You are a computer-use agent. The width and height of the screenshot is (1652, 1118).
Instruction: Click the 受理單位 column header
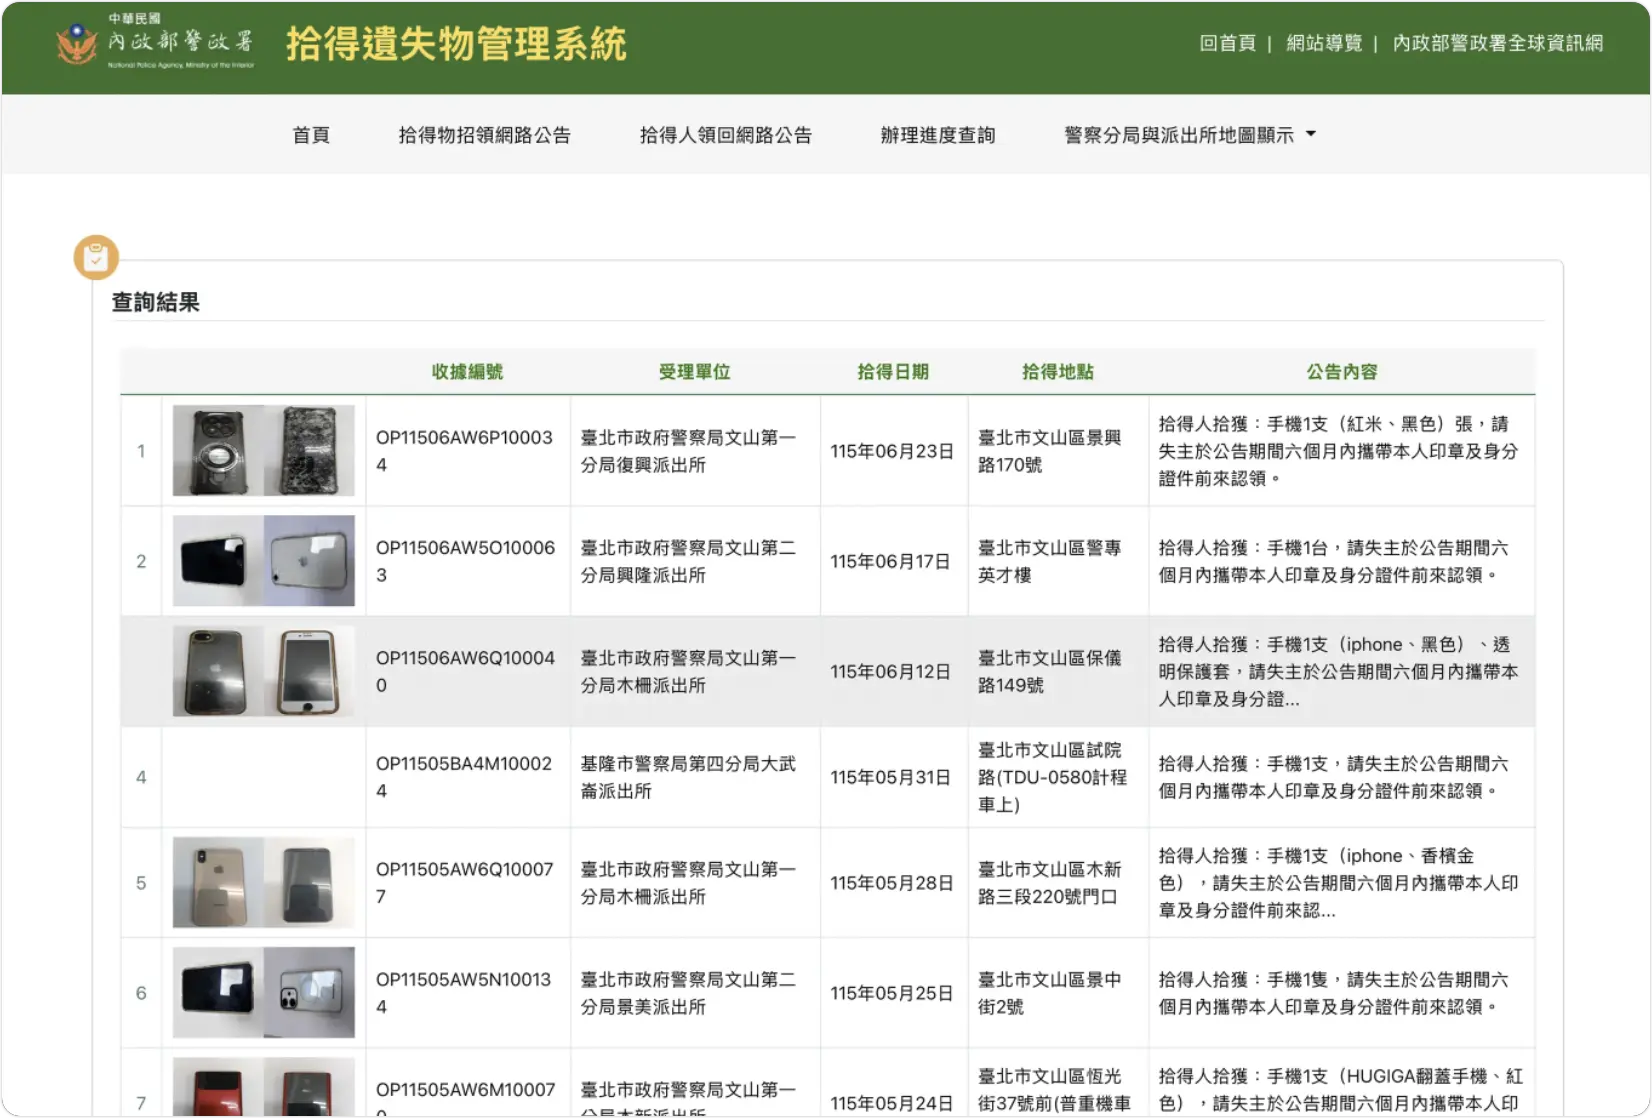pos(694,372)
